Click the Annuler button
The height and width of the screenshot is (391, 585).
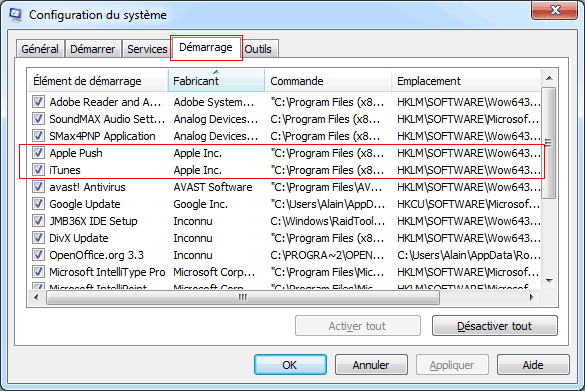pyautogui.click(x=371, y=365)
